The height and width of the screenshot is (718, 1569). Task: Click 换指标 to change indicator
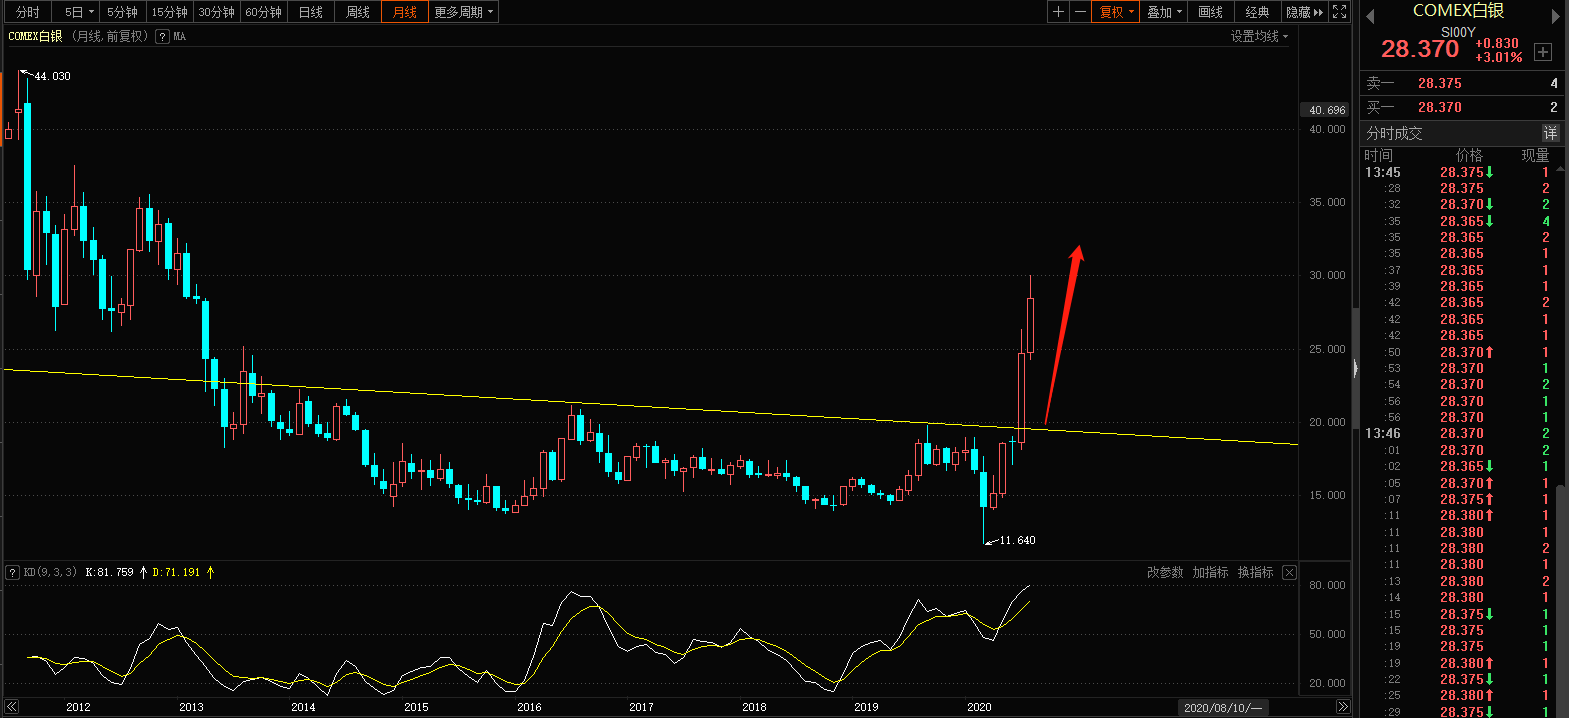tap(1255, 572)
